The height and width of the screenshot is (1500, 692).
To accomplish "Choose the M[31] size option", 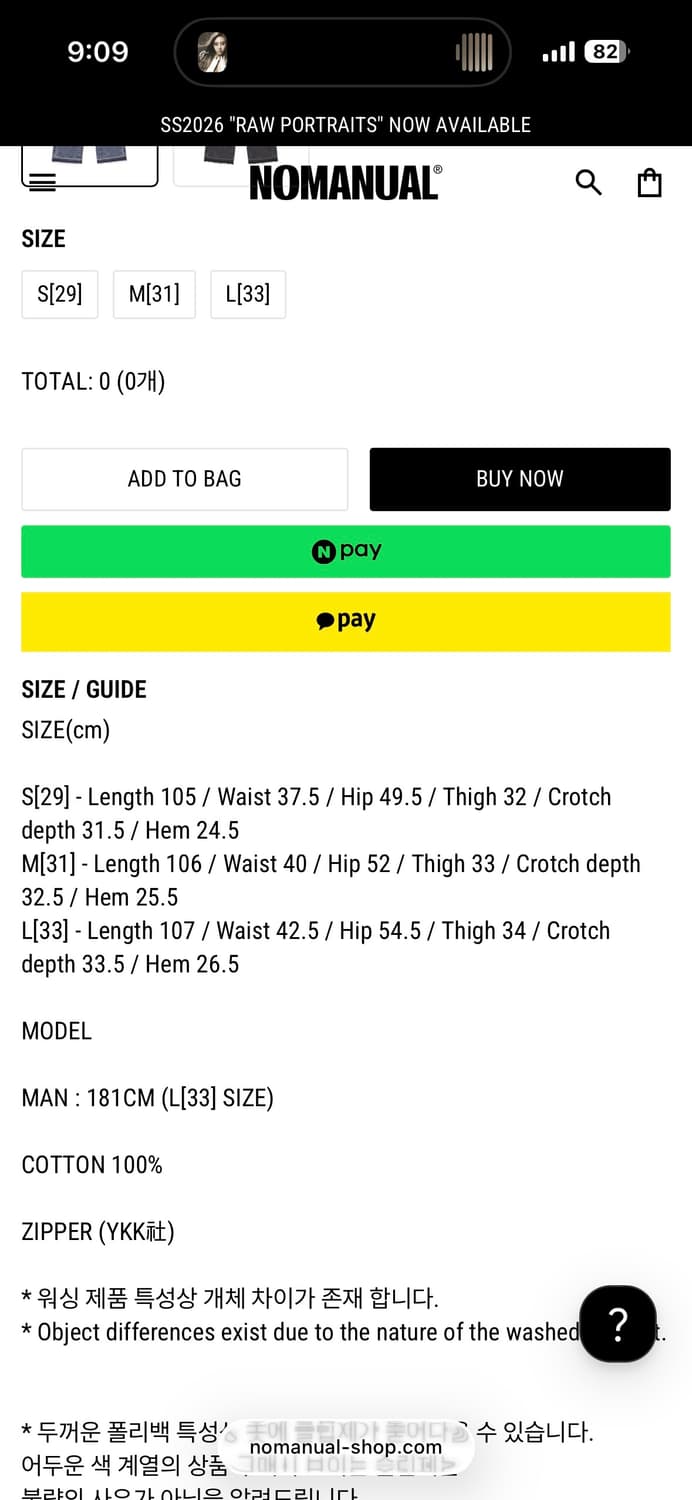I will (x=154, y=294).
